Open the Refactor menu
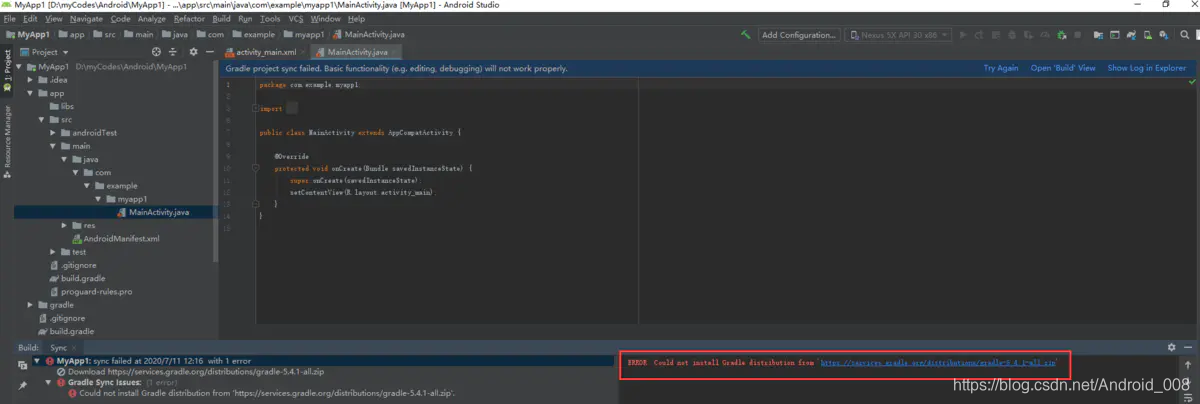 click(189, 19)
